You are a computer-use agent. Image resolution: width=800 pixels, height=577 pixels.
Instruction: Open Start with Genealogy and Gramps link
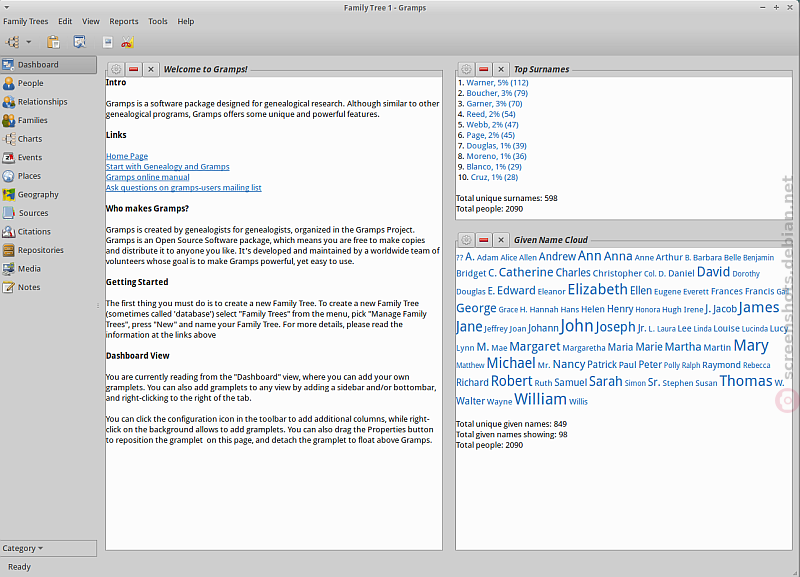click(x=168, y=167)
